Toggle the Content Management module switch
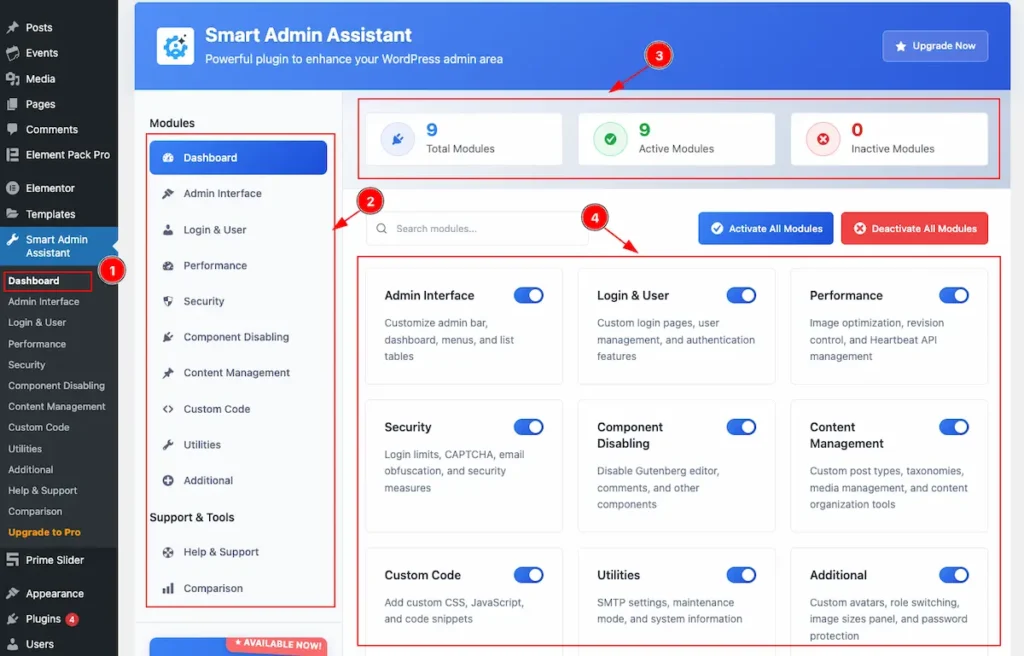The height and width of the screenshot is (656, 1024). point(953,427)
